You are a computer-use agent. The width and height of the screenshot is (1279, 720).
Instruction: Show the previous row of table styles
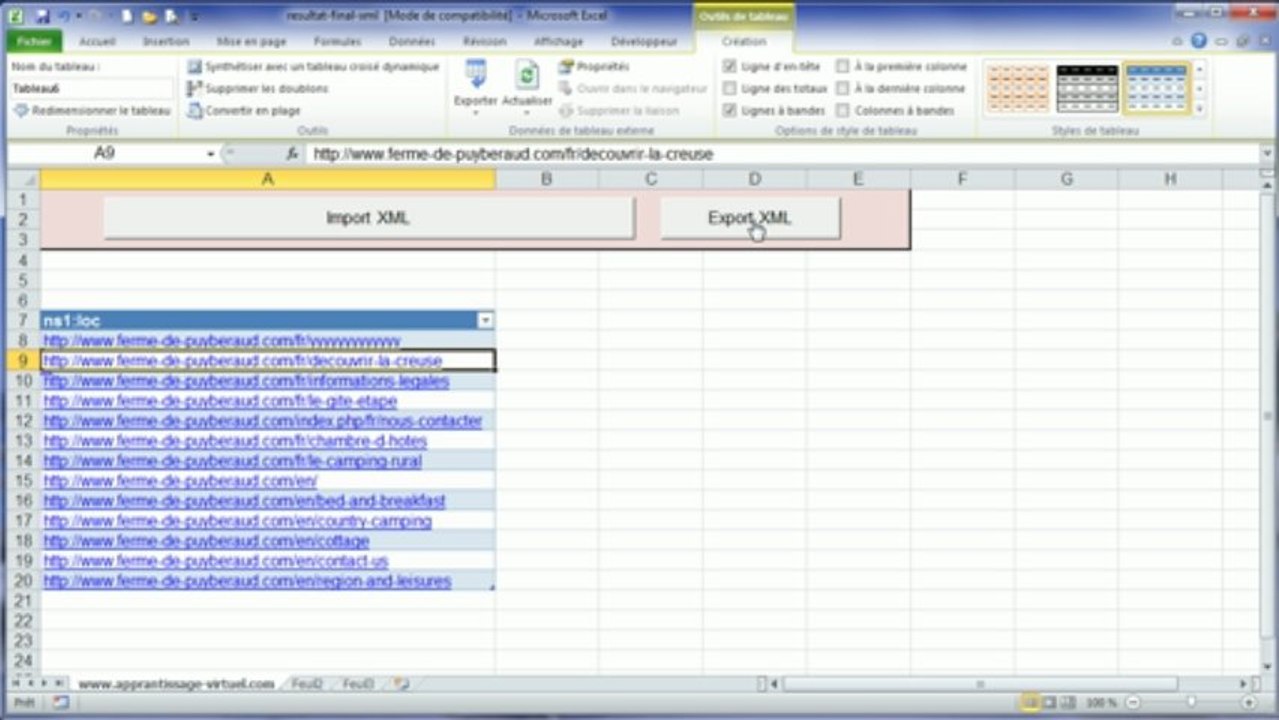coord(1200,68)
